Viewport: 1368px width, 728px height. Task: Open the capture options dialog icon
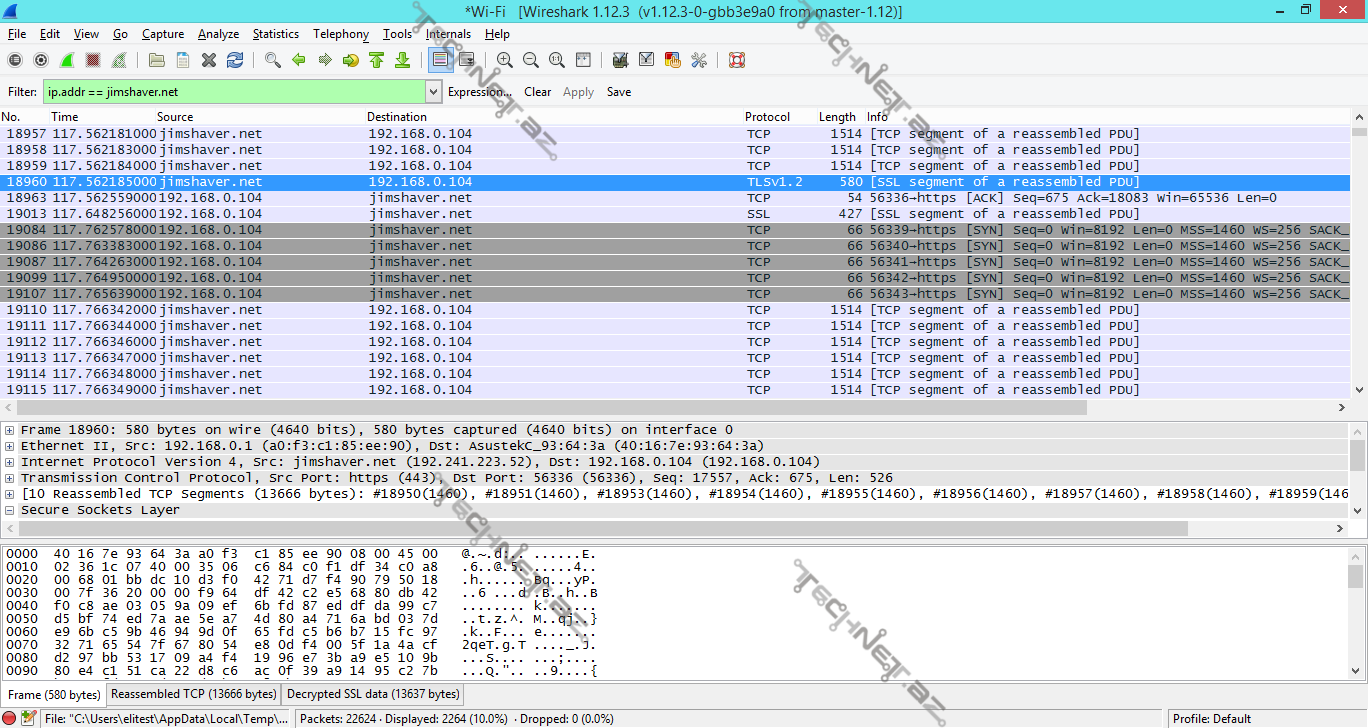click(x=41, y=60)
